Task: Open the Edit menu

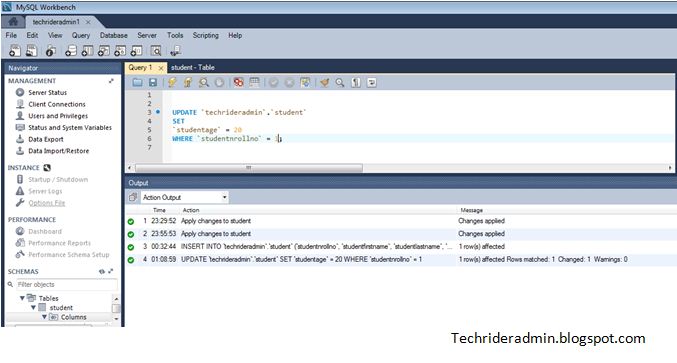Action: click(32, 35)
